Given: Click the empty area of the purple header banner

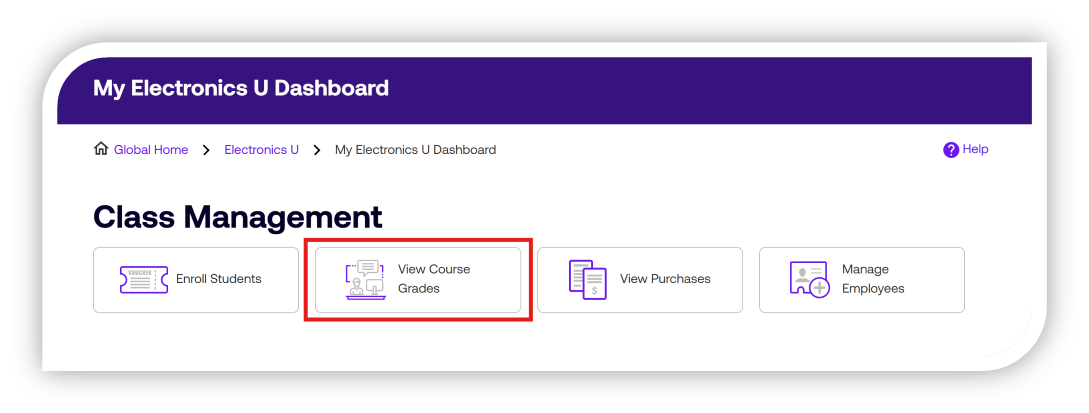Looking at the screenshot, I should 700,88.
